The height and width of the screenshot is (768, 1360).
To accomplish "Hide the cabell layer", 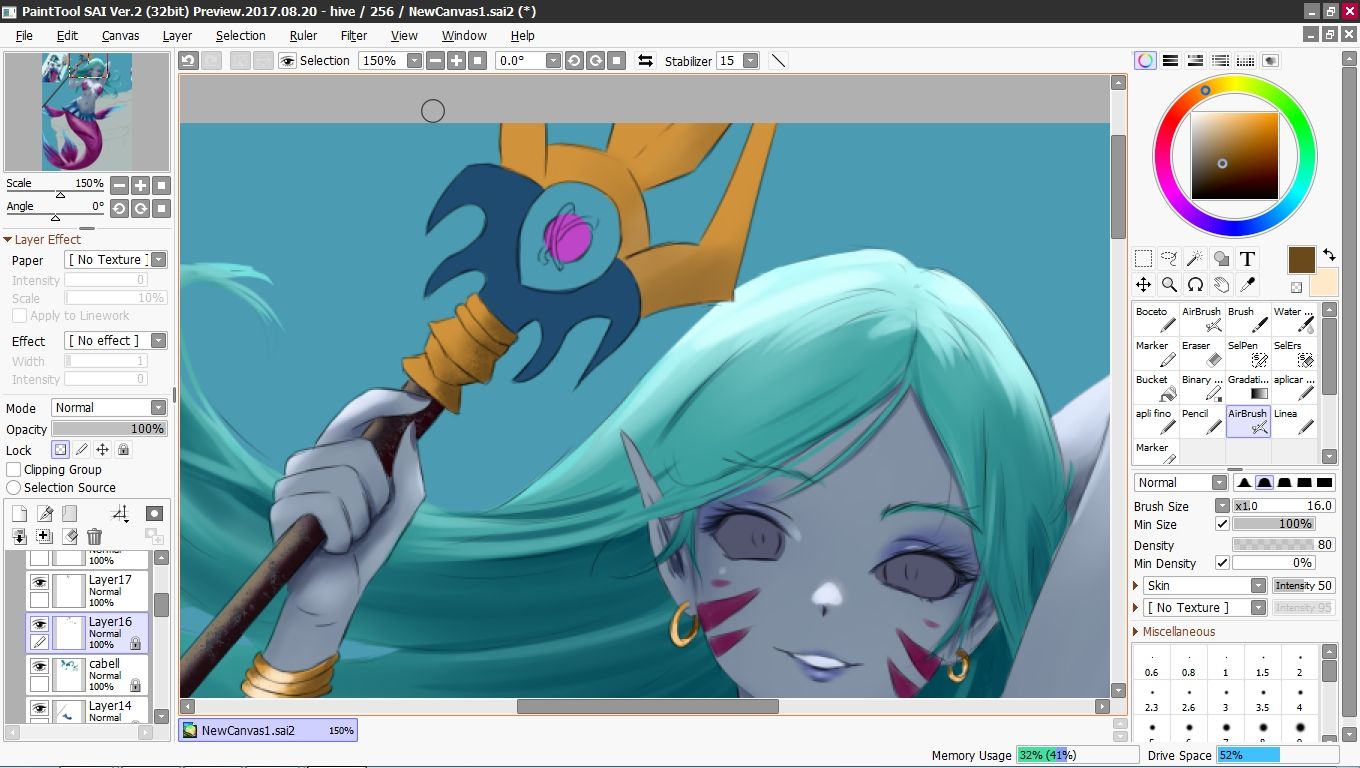I will click(x=39, y=666).
